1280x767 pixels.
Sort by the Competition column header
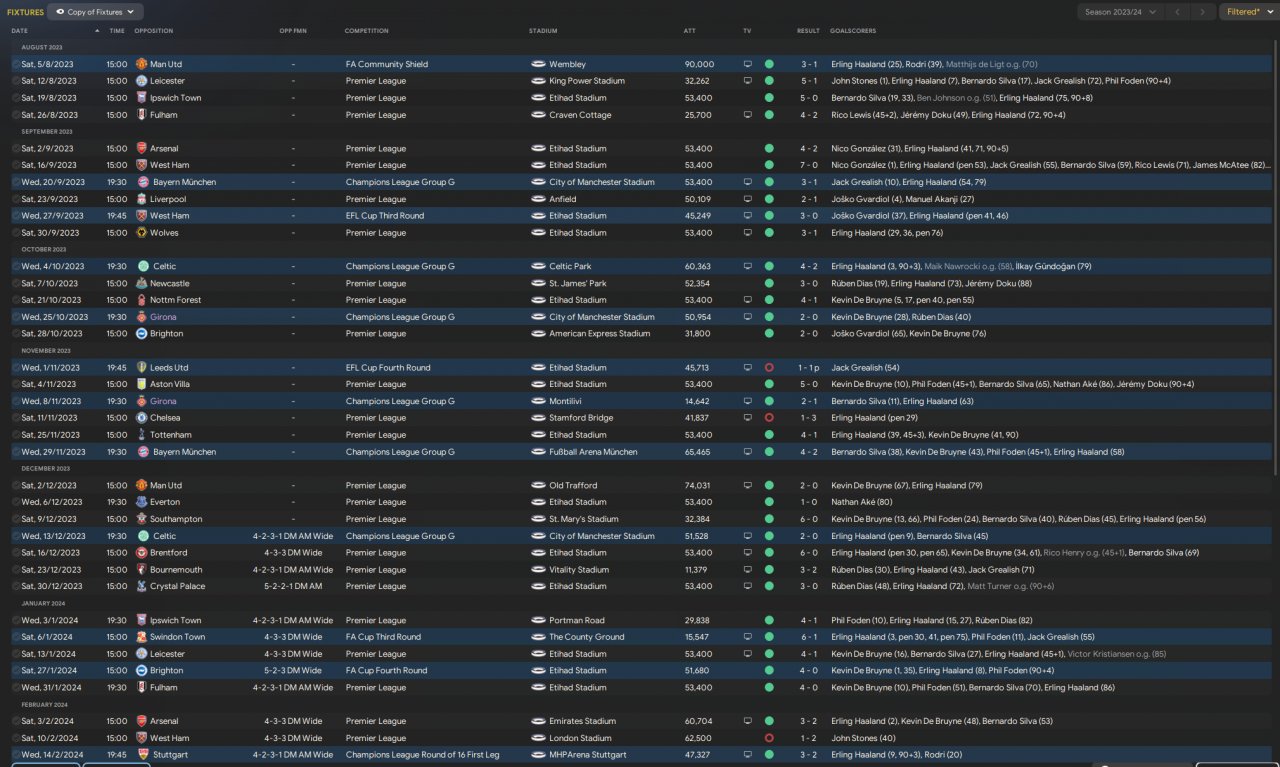coord(366,31)
